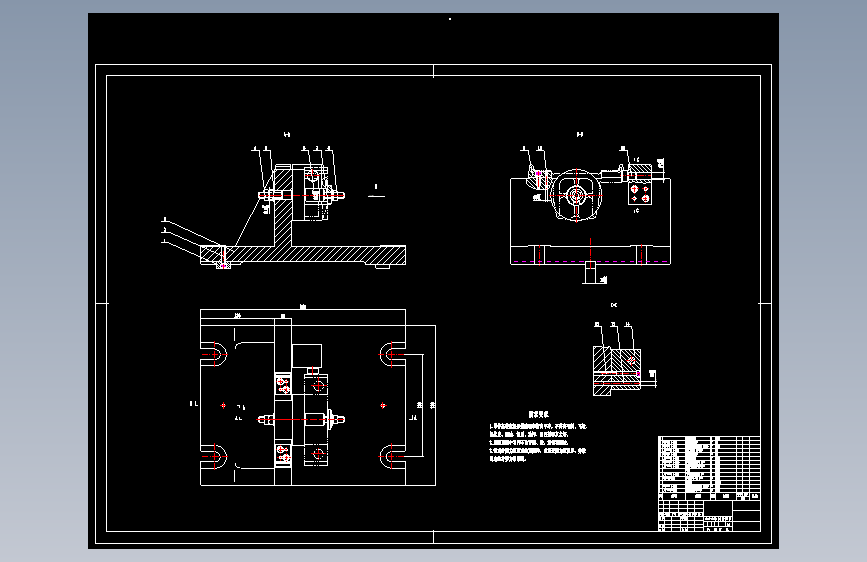Click the lower-right U-slot in plan view
Viewport: 867px width, 562px height.
pos(392,457)
